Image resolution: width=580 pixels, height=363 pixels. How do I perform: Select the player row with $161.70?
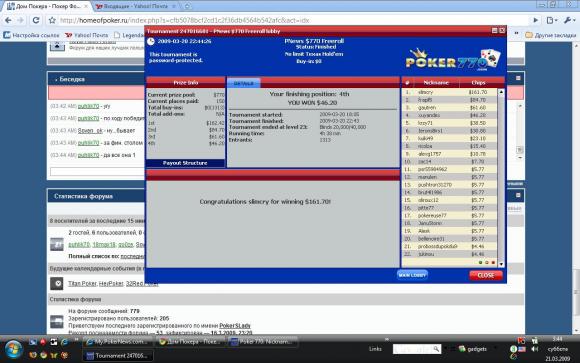449,92
